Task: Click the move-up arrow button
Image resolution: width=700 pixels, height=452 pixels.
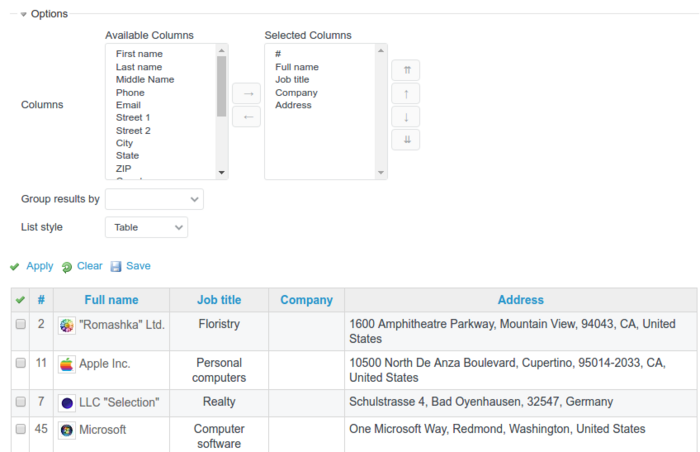Action: pyautogui.click(x=405, y=93)
